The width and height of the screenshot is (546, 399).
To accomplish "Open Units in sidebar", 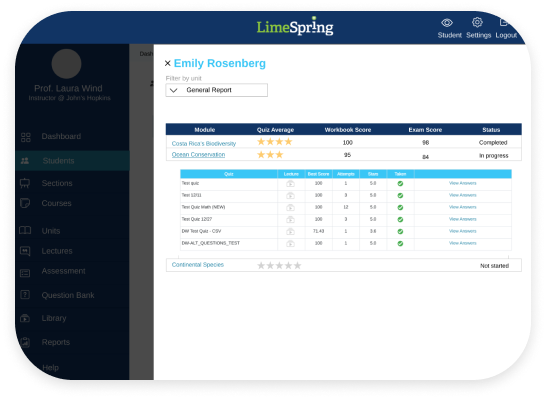I will coord(72,231).
